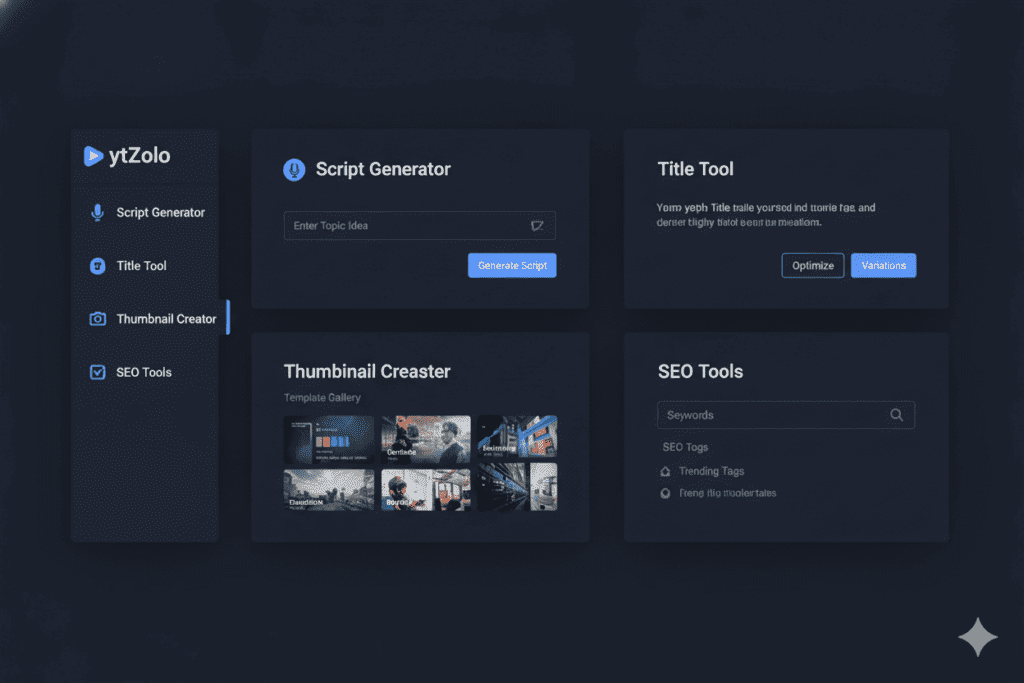Click the camera icon for Thumbnail Creator
1024x683 pixels.
click(97, 319)
